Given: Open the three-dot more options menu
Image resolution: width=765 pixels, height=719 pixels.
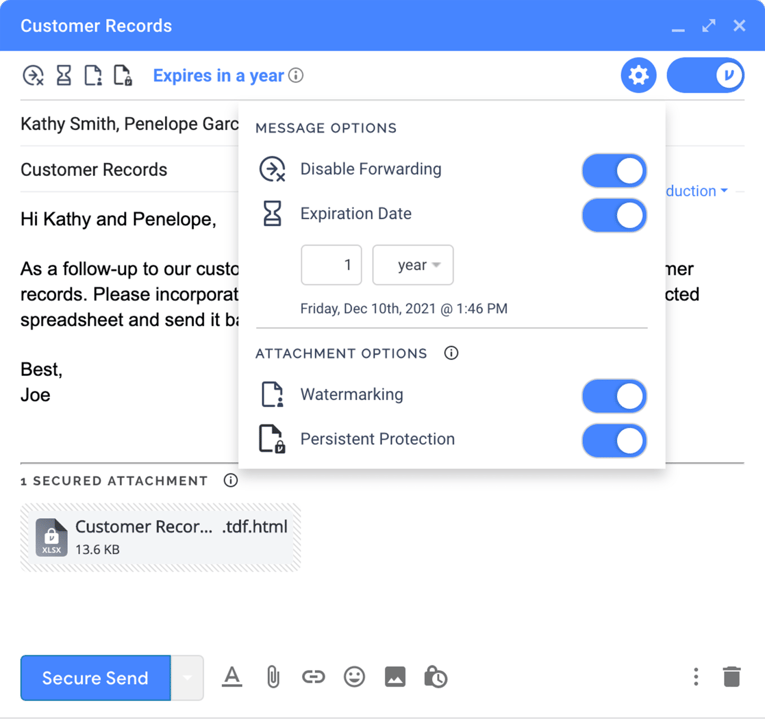Looking at the screenshot, I should point(696,677).
